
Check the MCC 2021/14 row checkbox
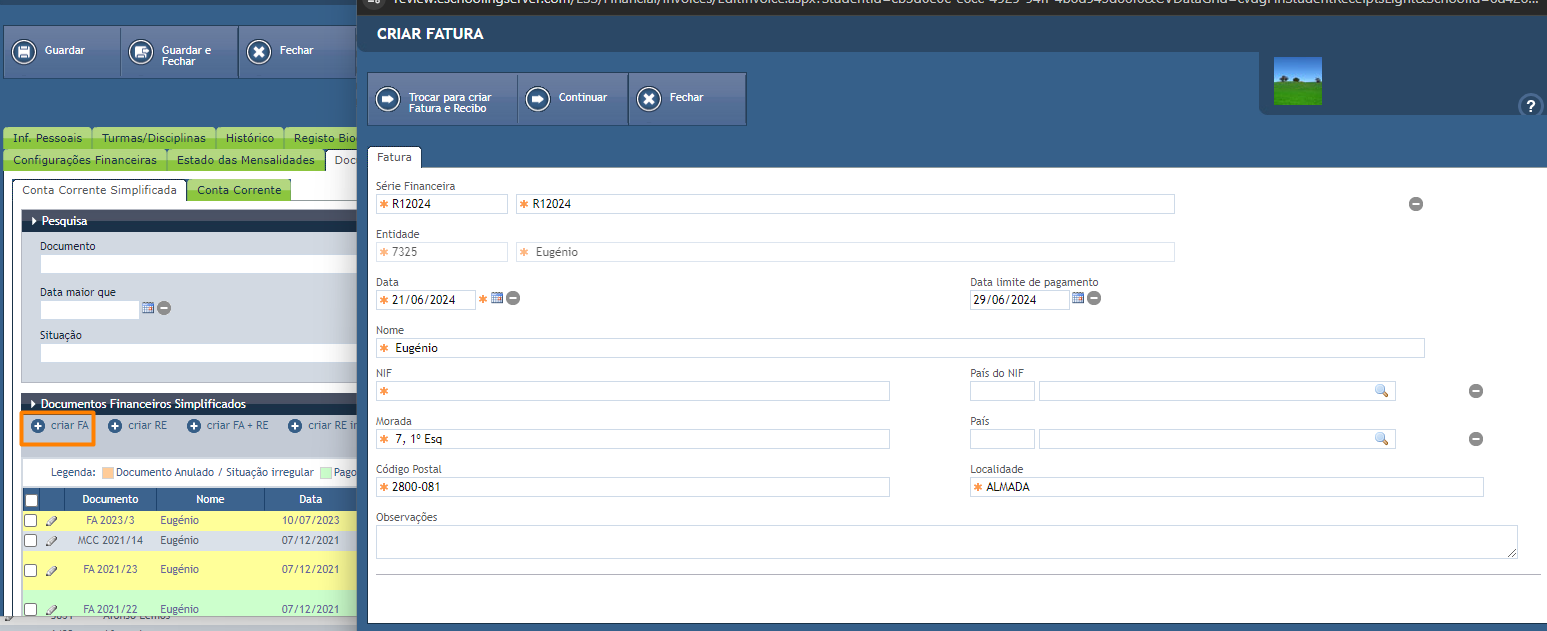point(30,540)
